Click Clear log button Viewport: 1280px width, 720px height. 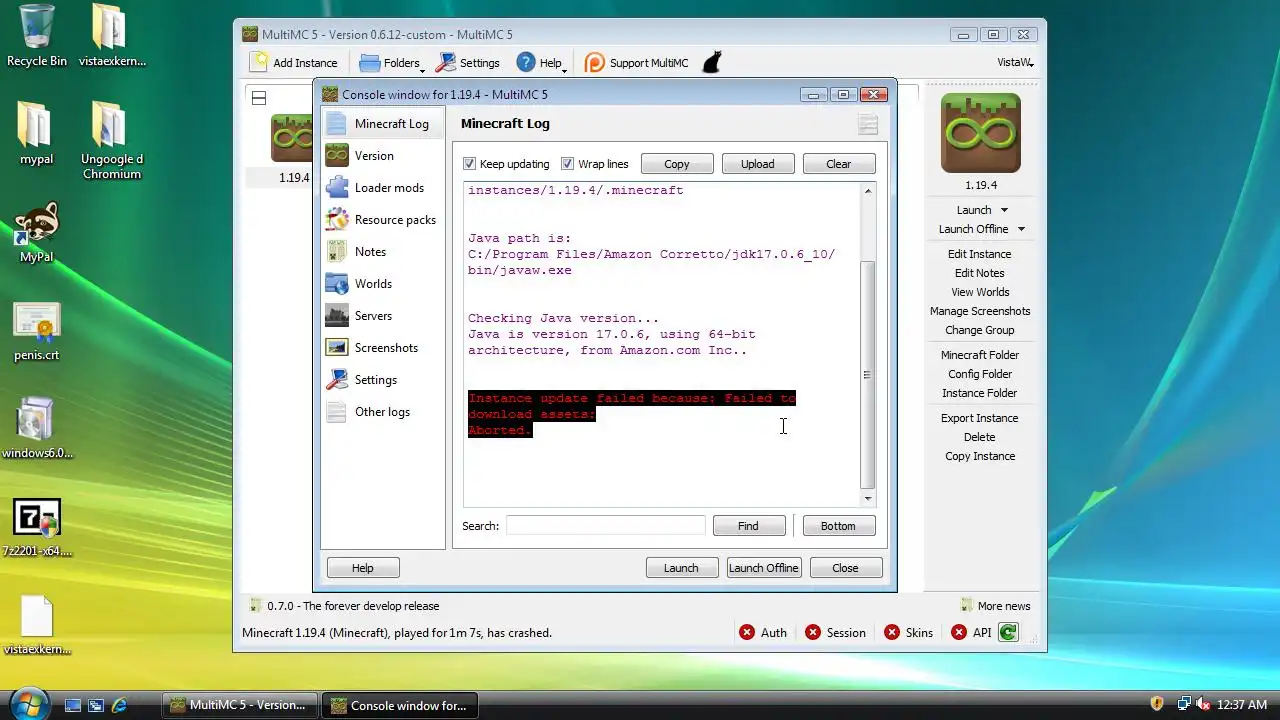(x=839, y=164)
